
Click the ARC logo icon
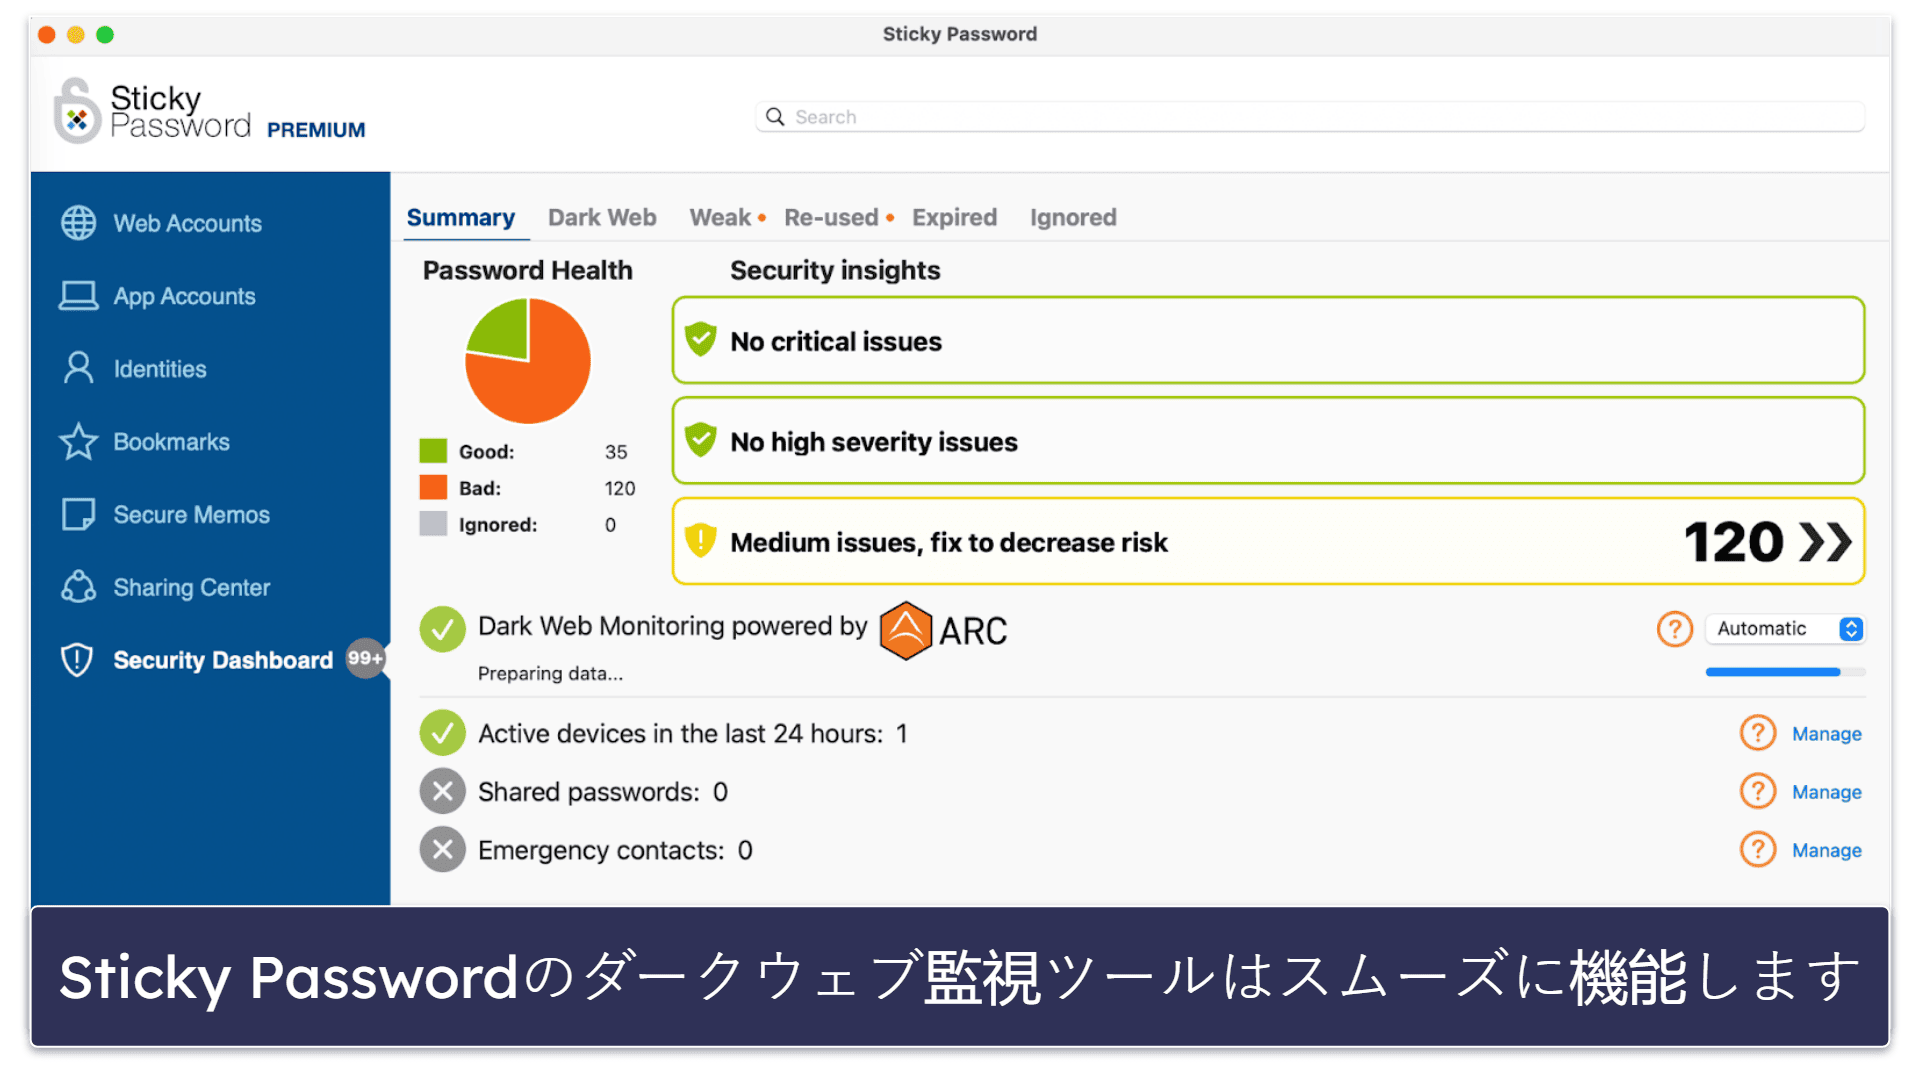[906, 631]
